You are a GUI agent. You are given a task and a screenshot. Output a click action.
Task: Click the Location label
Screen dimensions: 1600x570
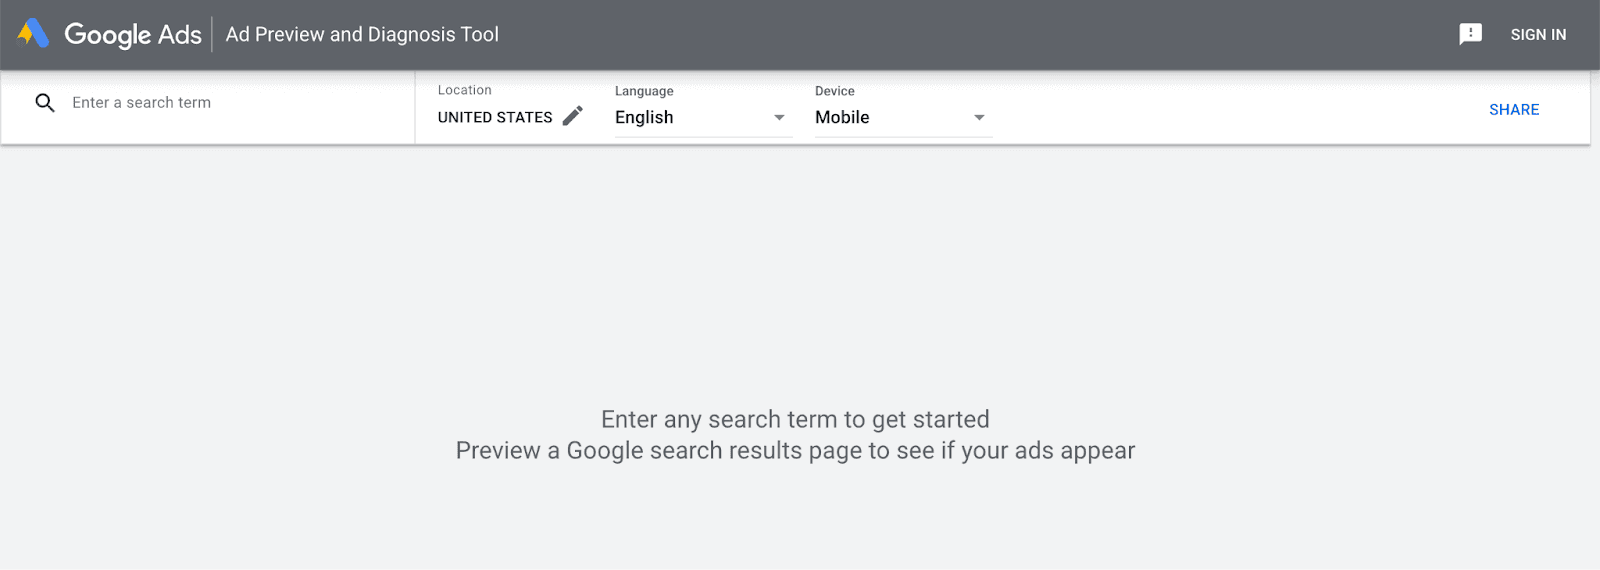pos(464,90)
